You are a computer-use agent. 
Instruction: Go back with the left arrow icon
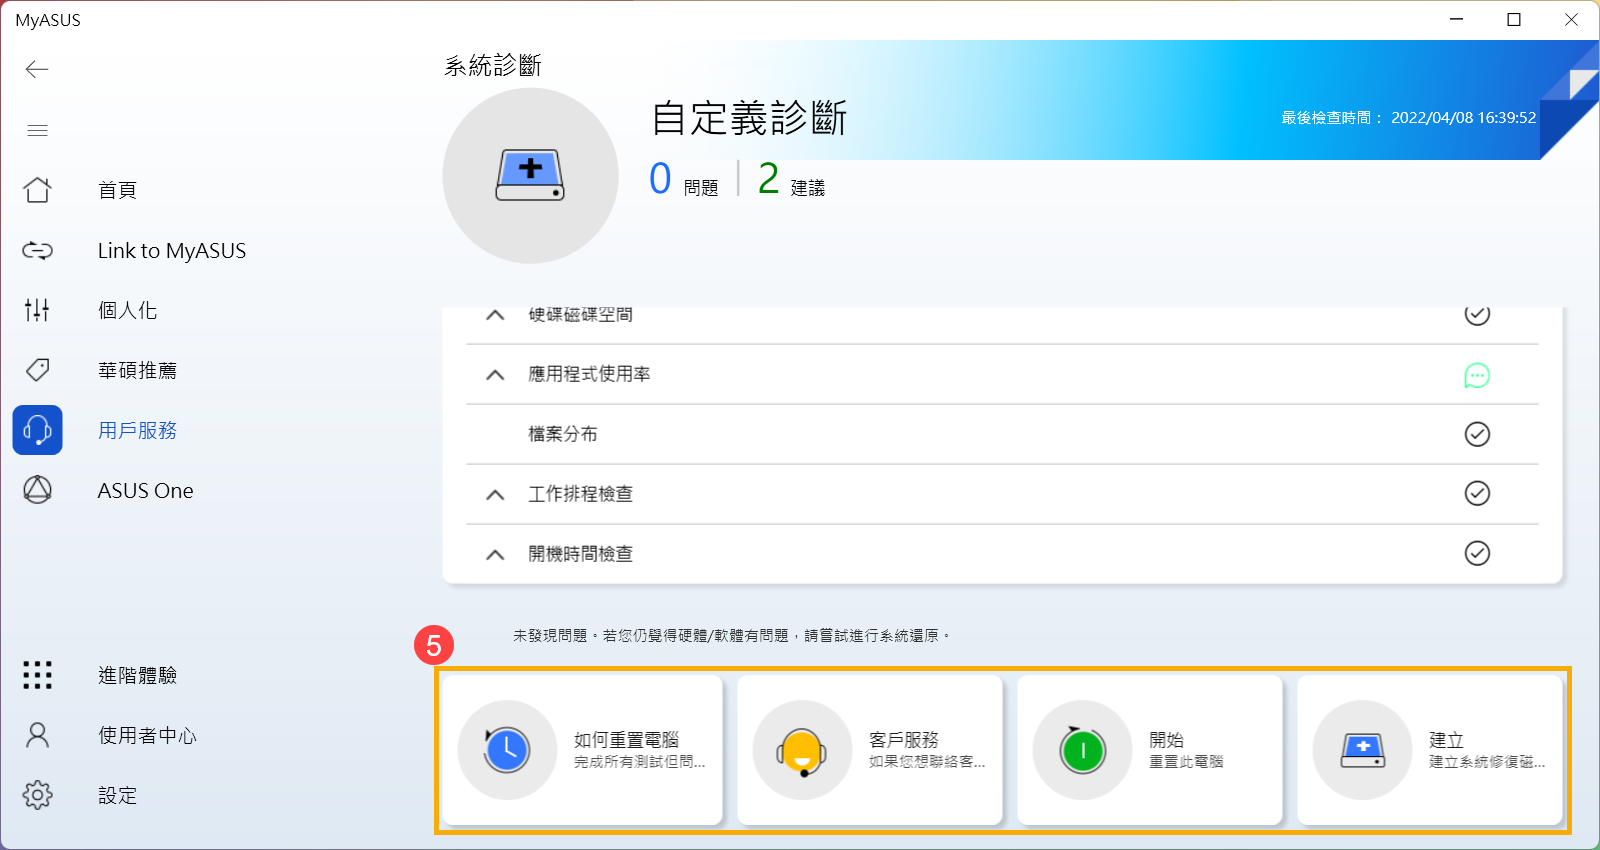click(x=37, y=69)
